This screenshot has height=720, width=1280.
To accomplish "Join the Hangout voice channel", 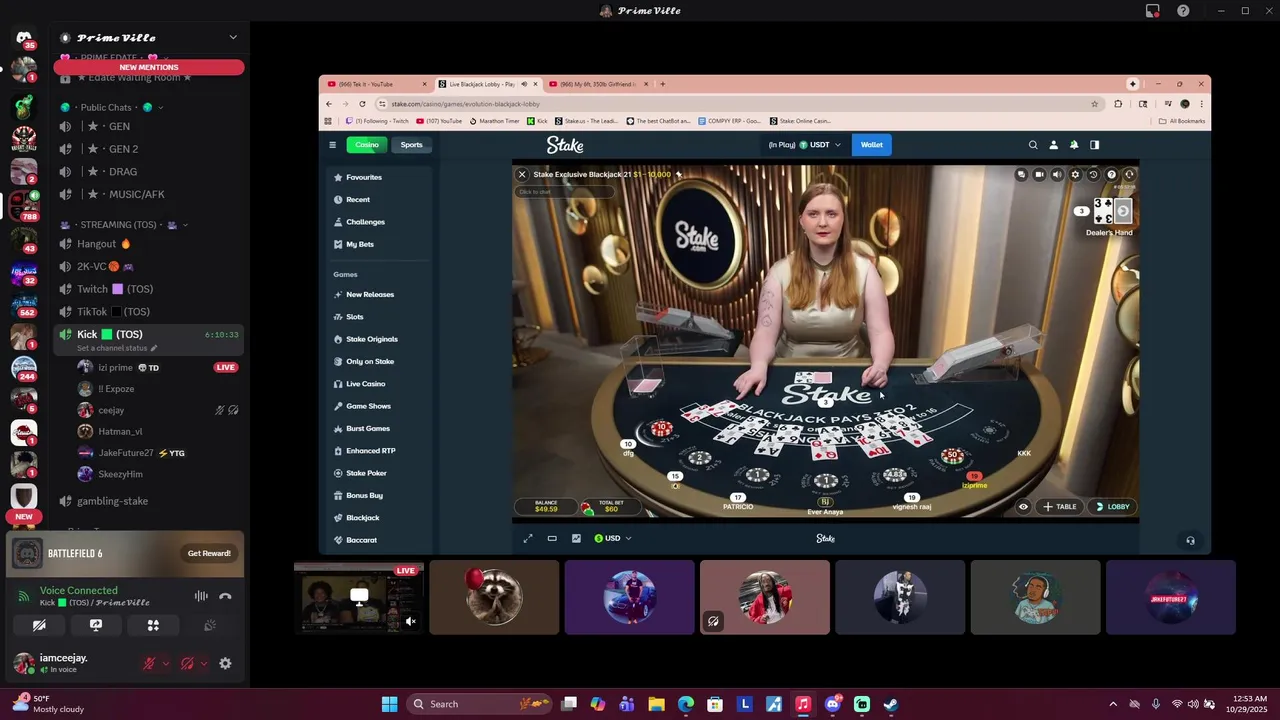I will [x=148, y=244].
